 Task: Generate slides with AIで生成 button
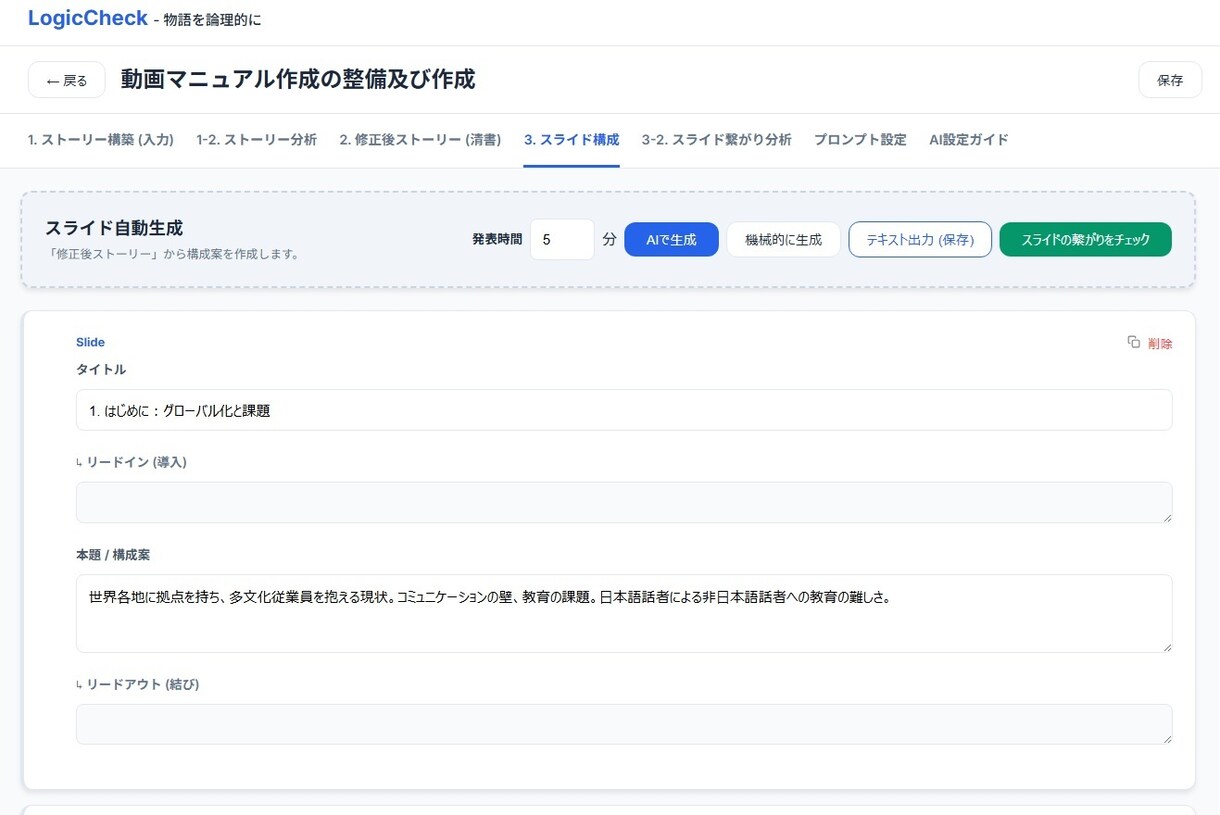click(x=671, y=240)
